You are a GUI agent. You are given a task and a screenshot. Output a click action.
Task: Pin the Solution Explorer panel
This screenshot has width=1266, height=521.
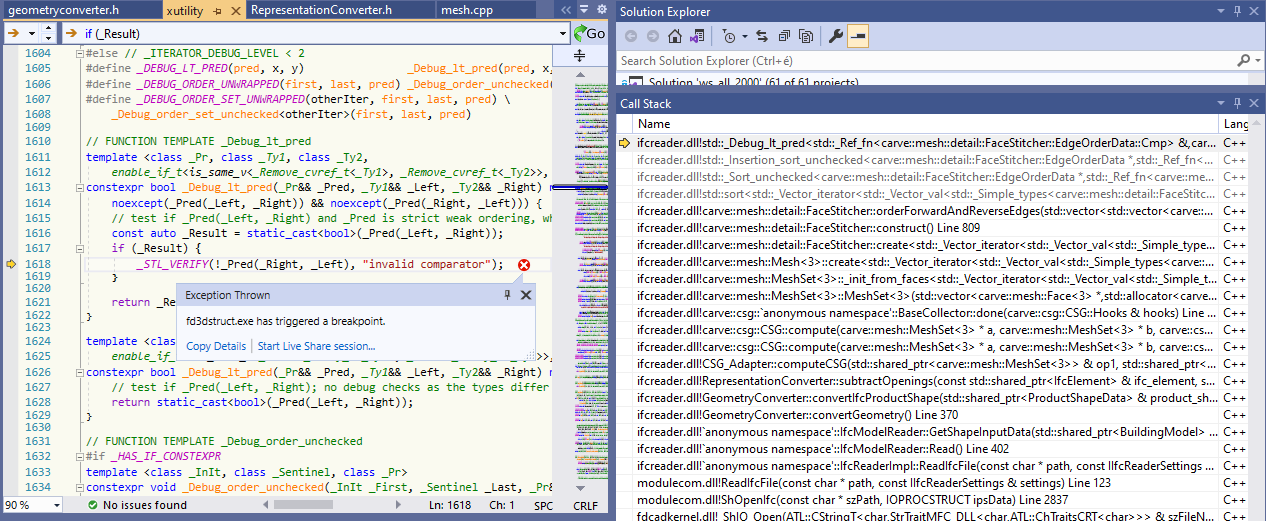pos(1237,11)
